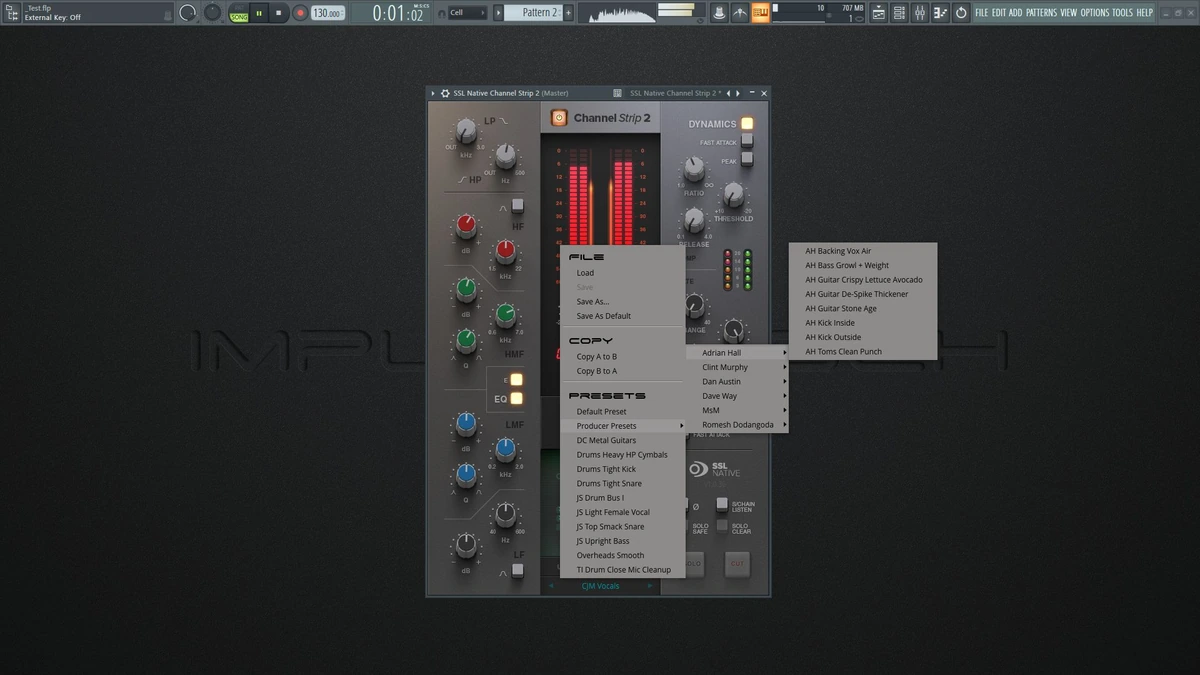
Task: Click the hat-shaped plugin icon in toolbar
Action: click(x=719, y=13)
